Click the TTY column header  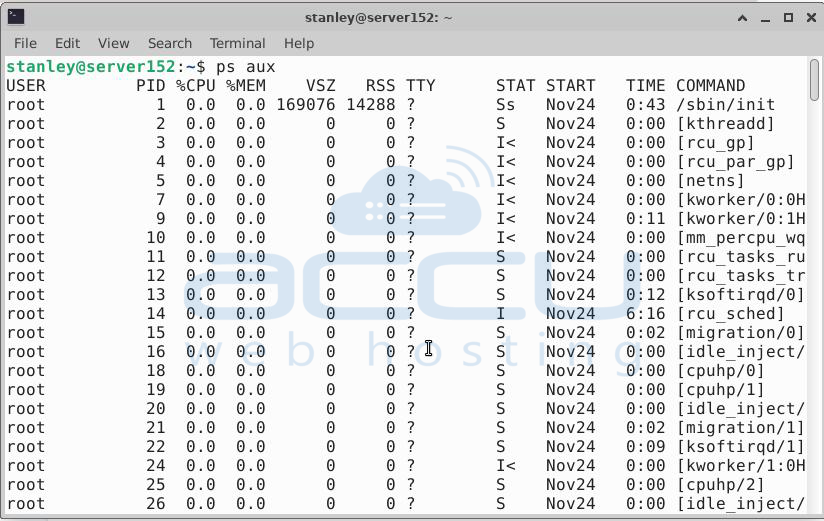click(420, 86)
